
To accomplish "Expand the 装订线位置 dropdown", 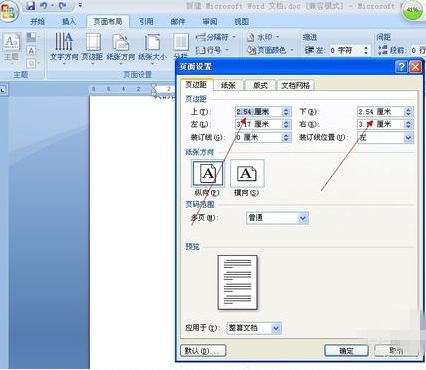I will coord(408,137).
